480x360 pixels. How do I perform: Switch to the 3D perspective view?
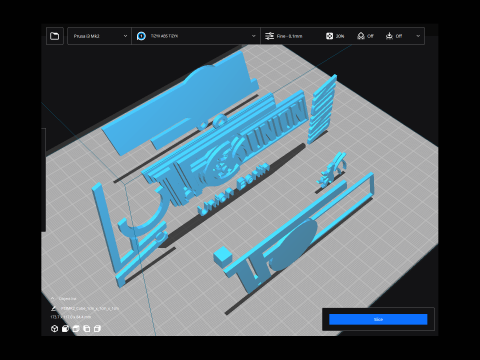point(54,329)
